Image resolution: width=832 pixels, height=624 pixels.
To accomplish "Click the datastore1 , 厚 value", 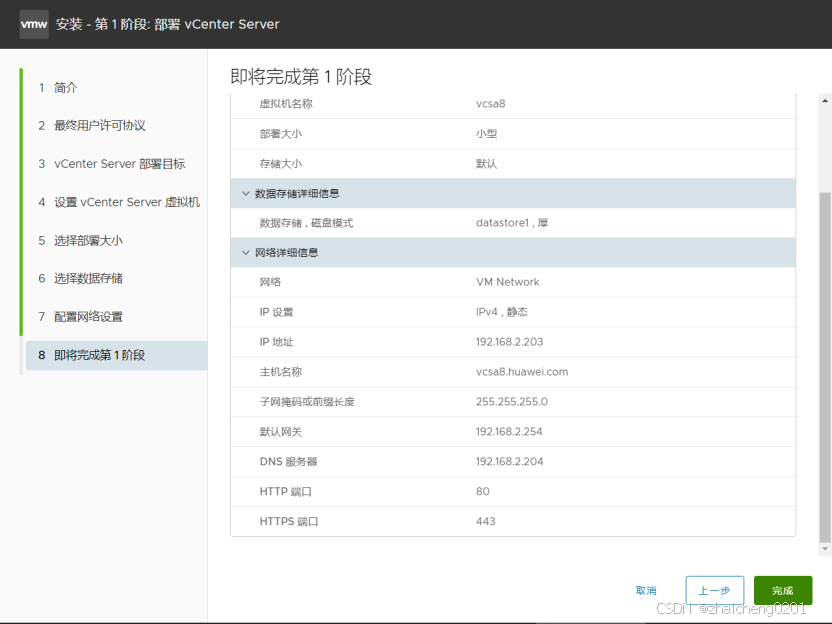I will click(x=512, y=223).
